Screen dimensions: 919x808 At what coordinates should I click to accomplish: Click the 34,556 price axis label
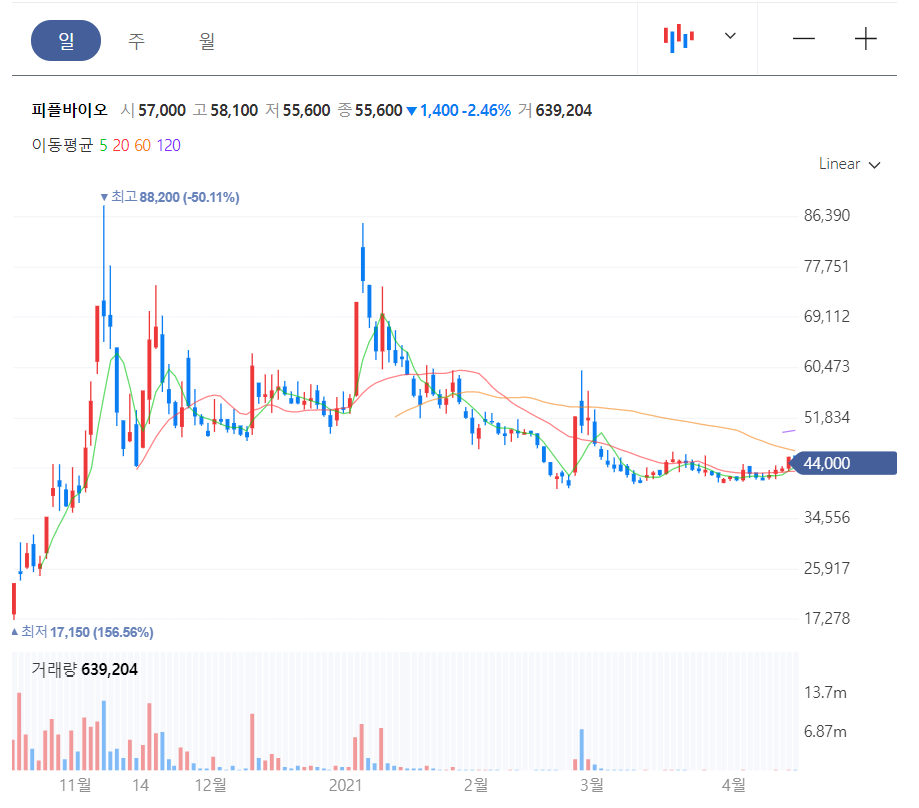(x=826, y=517)
